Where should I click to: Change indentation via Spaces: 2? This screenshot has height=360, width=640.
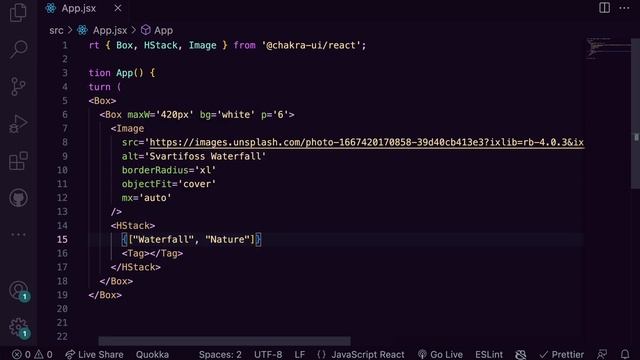(x=220, y=354)
